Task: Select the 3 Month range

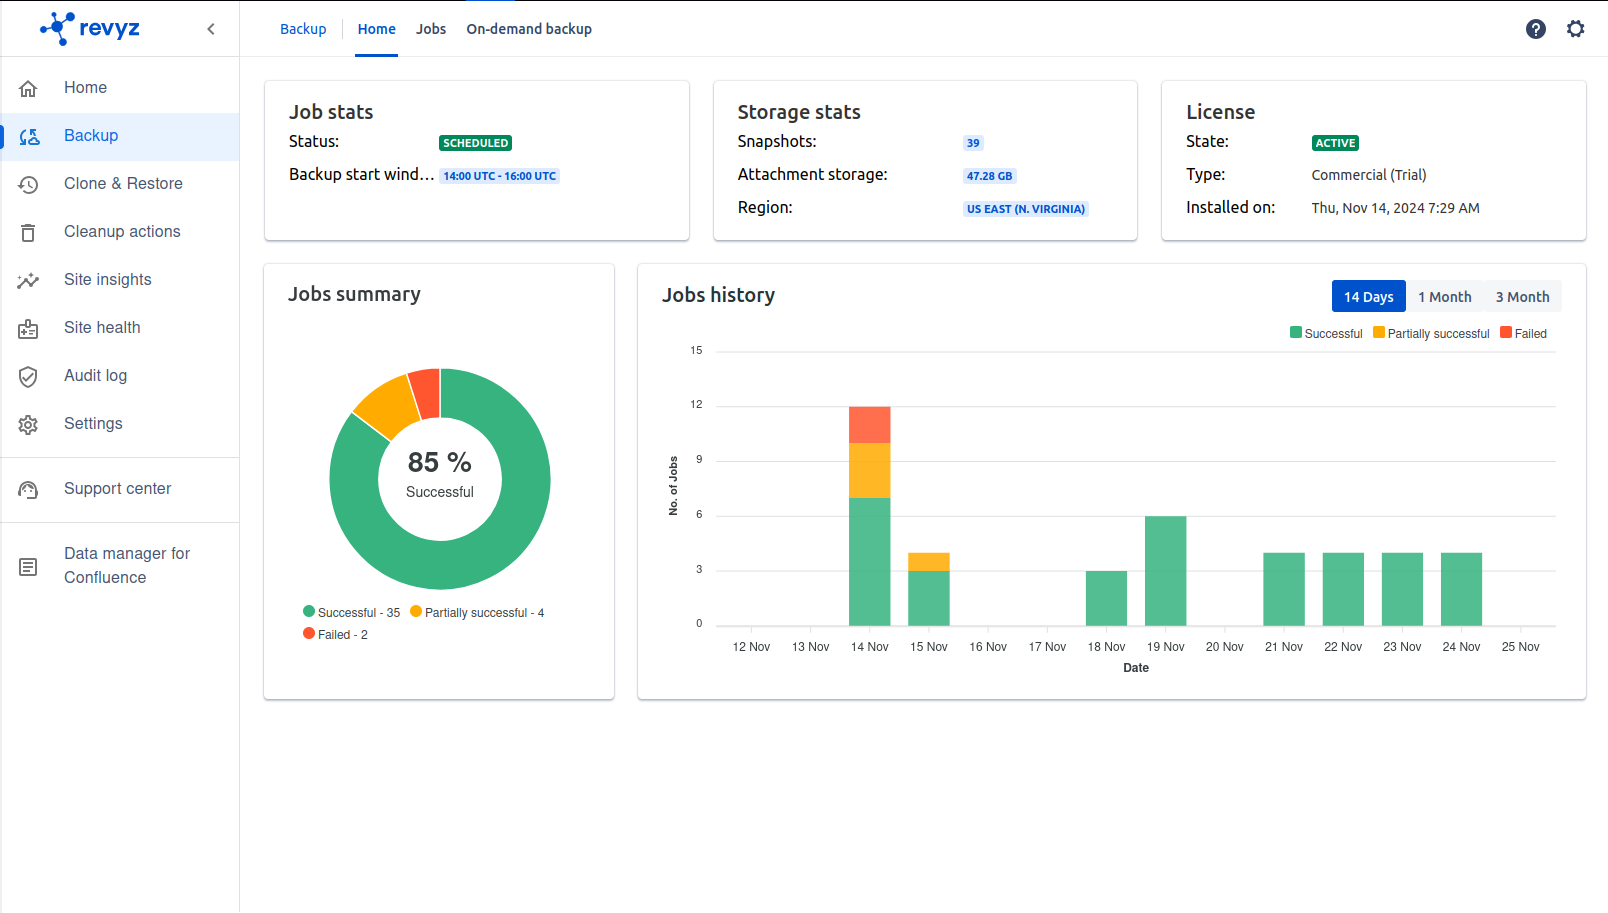Action: pos(1522,296)
